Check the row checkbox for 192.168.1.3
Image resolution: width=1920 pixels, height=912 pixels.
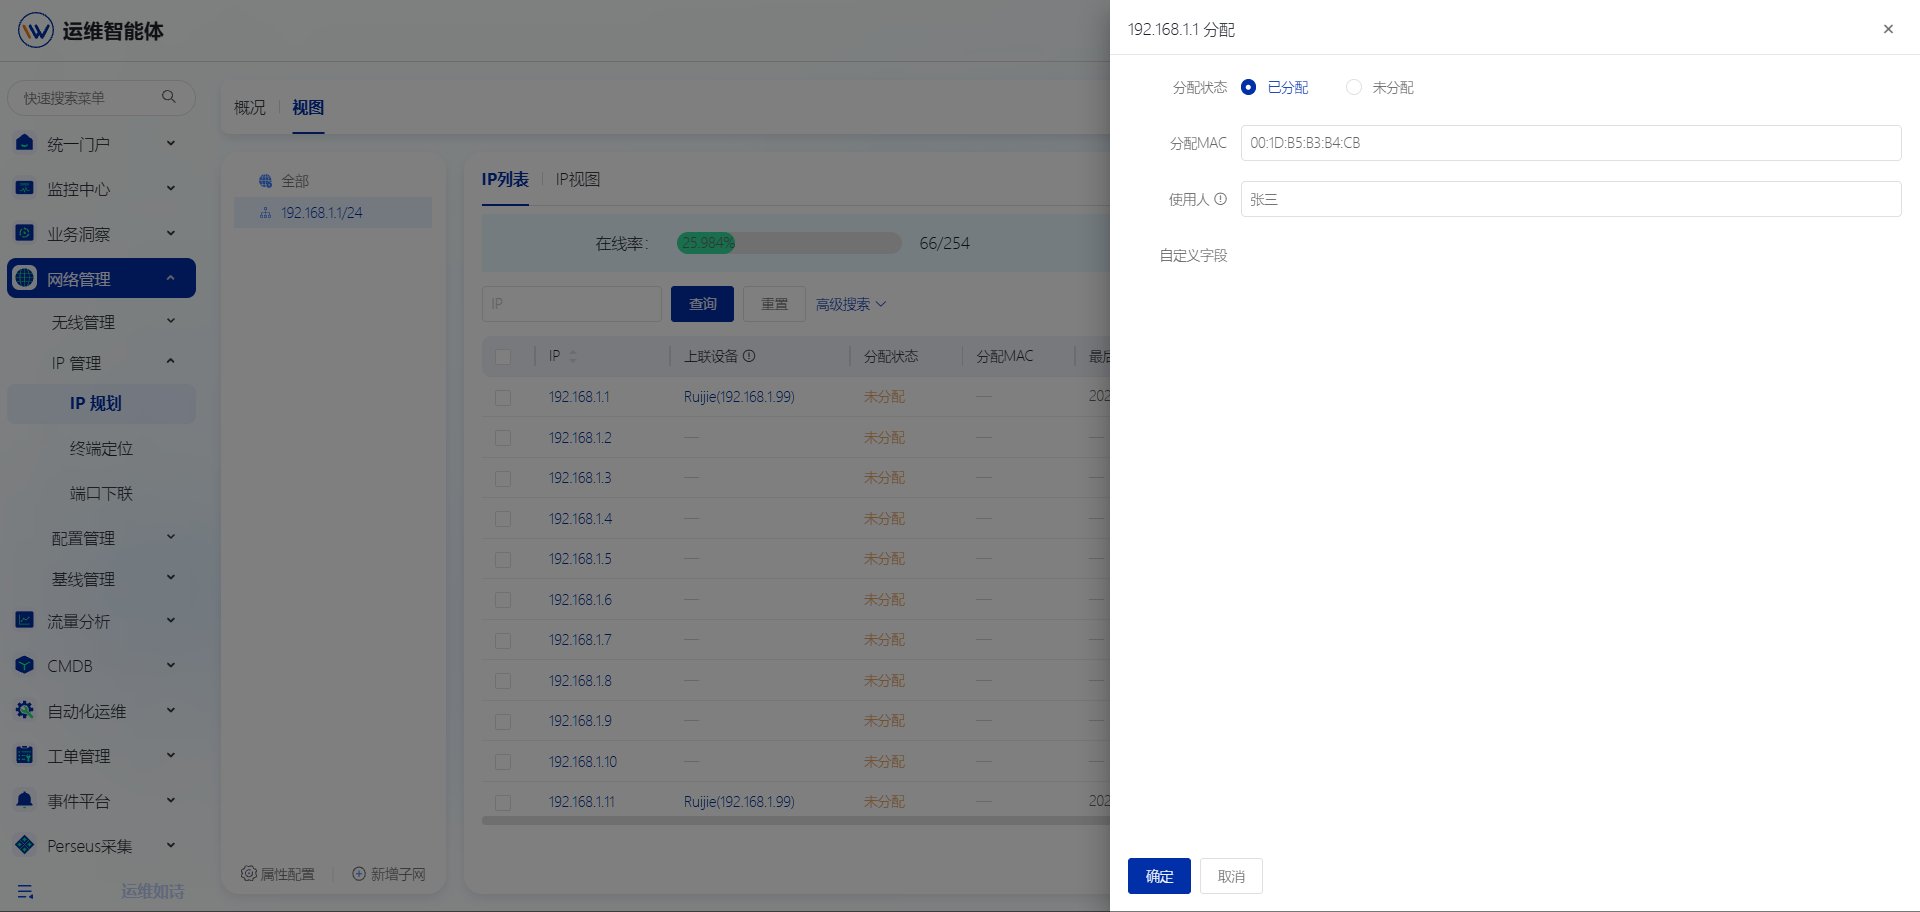coord(503,479)
